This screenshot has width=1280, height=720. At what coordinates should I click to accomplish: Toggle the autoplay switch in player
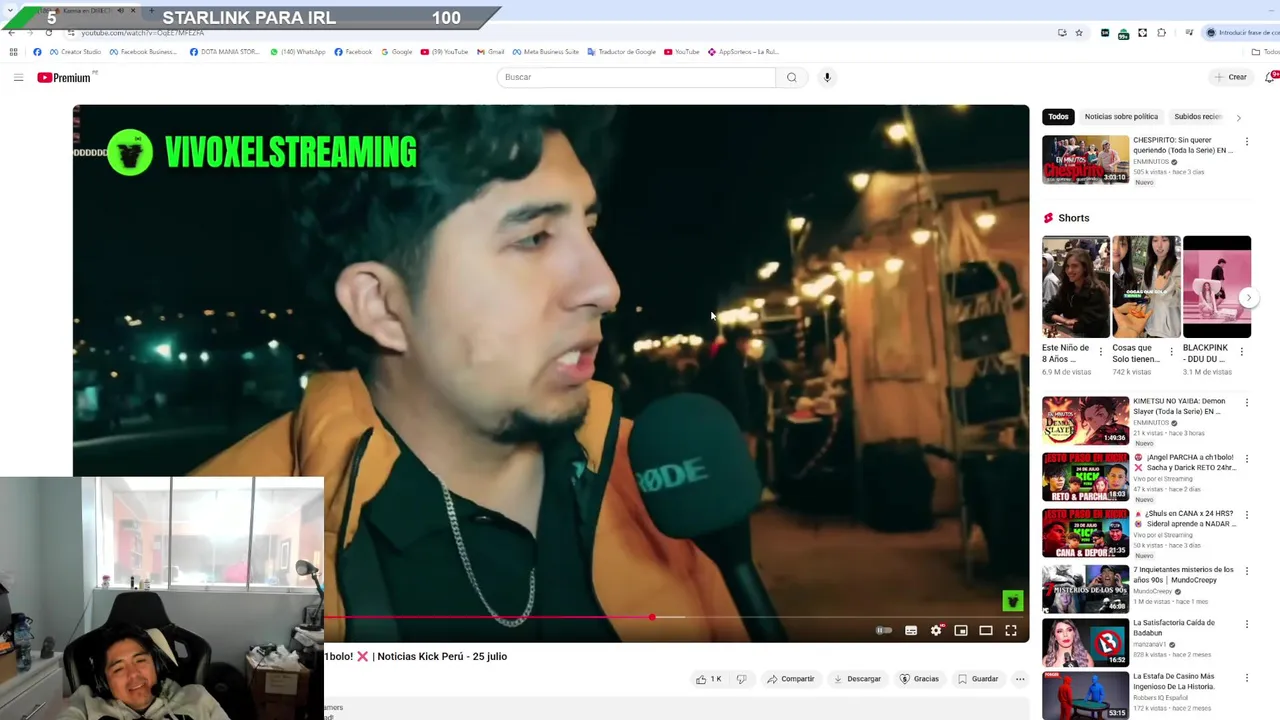[x=884, y=630]
